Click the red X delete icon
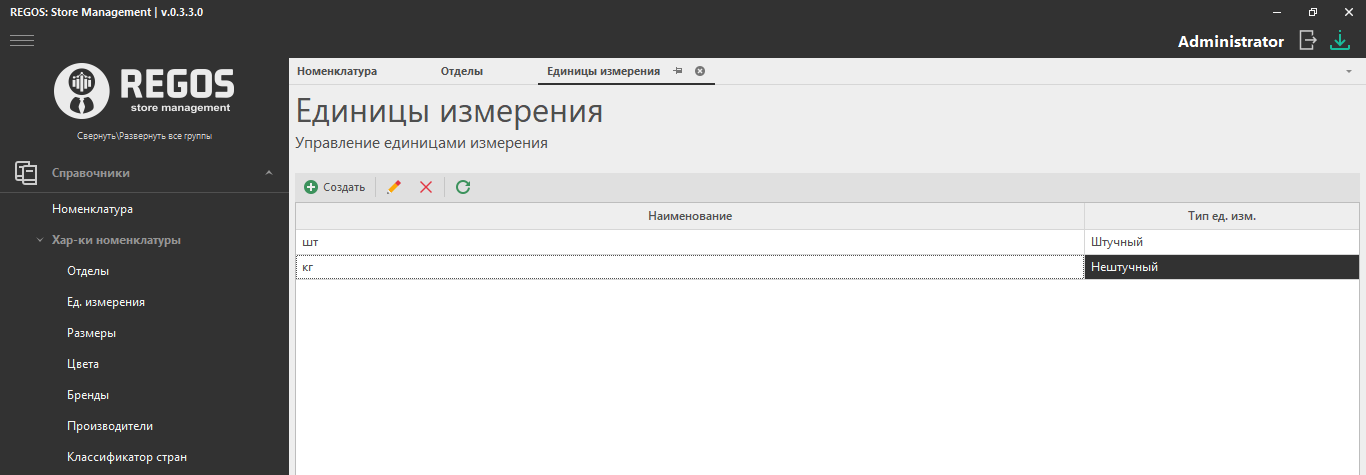Screen dimensions: 1366x475 point(426,187)
